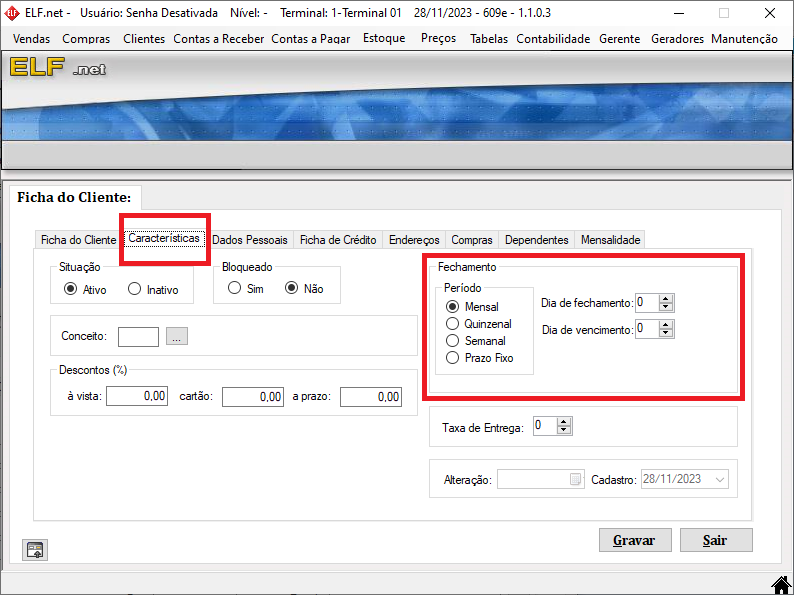Viewport: 794px width, 595px height.
Task: Open the Clientes menu
Action: coord(144,39)
